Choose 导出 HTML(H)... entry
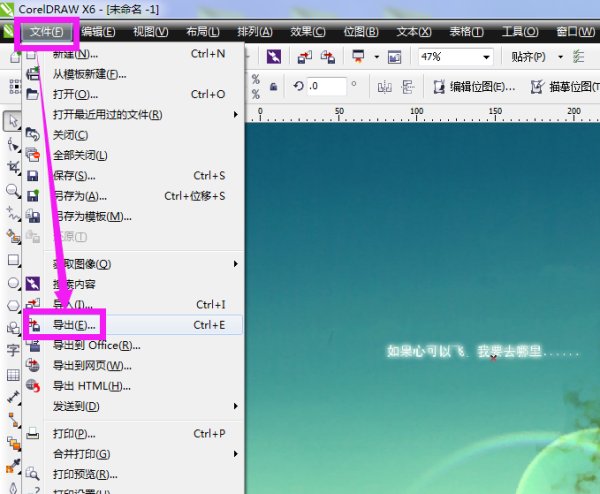The image size is (600, 494). (133, 386)
